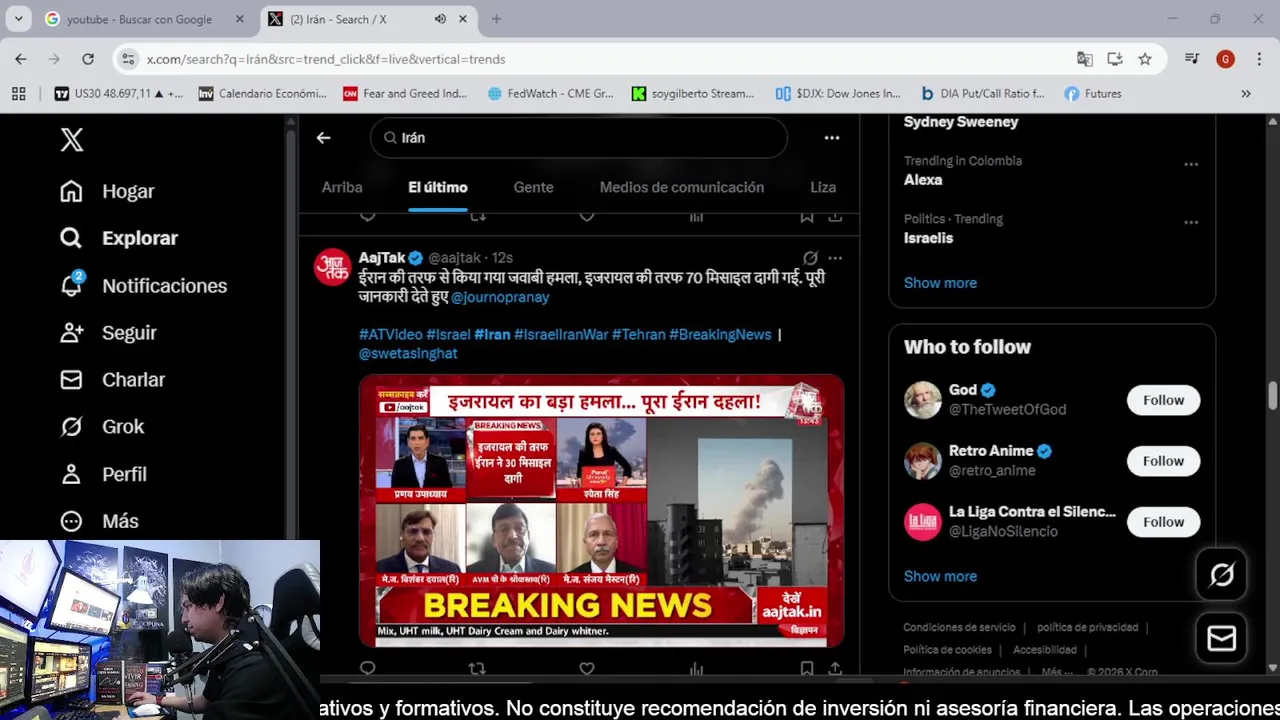Open Hogar in the sidebar
The image size is (1280, 720).
pos(107,191)
